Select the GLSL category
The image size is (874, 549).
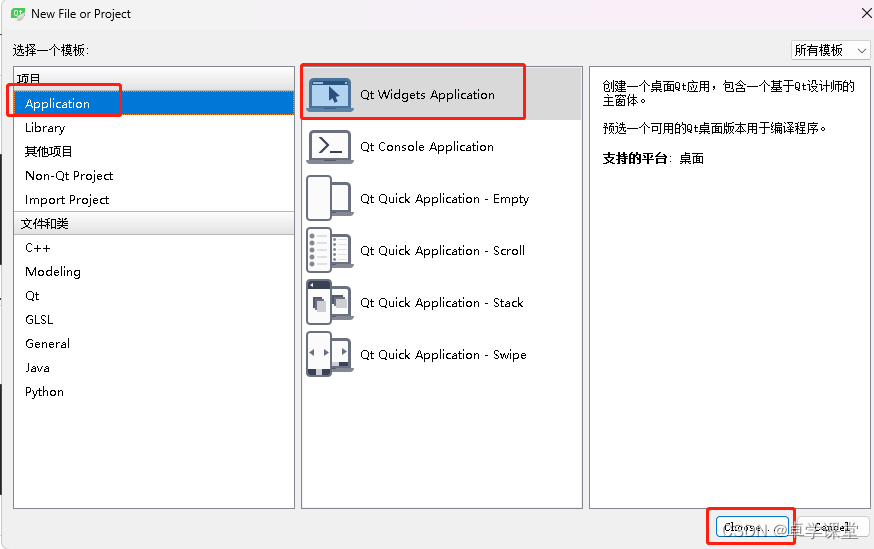tap(154, 319)
